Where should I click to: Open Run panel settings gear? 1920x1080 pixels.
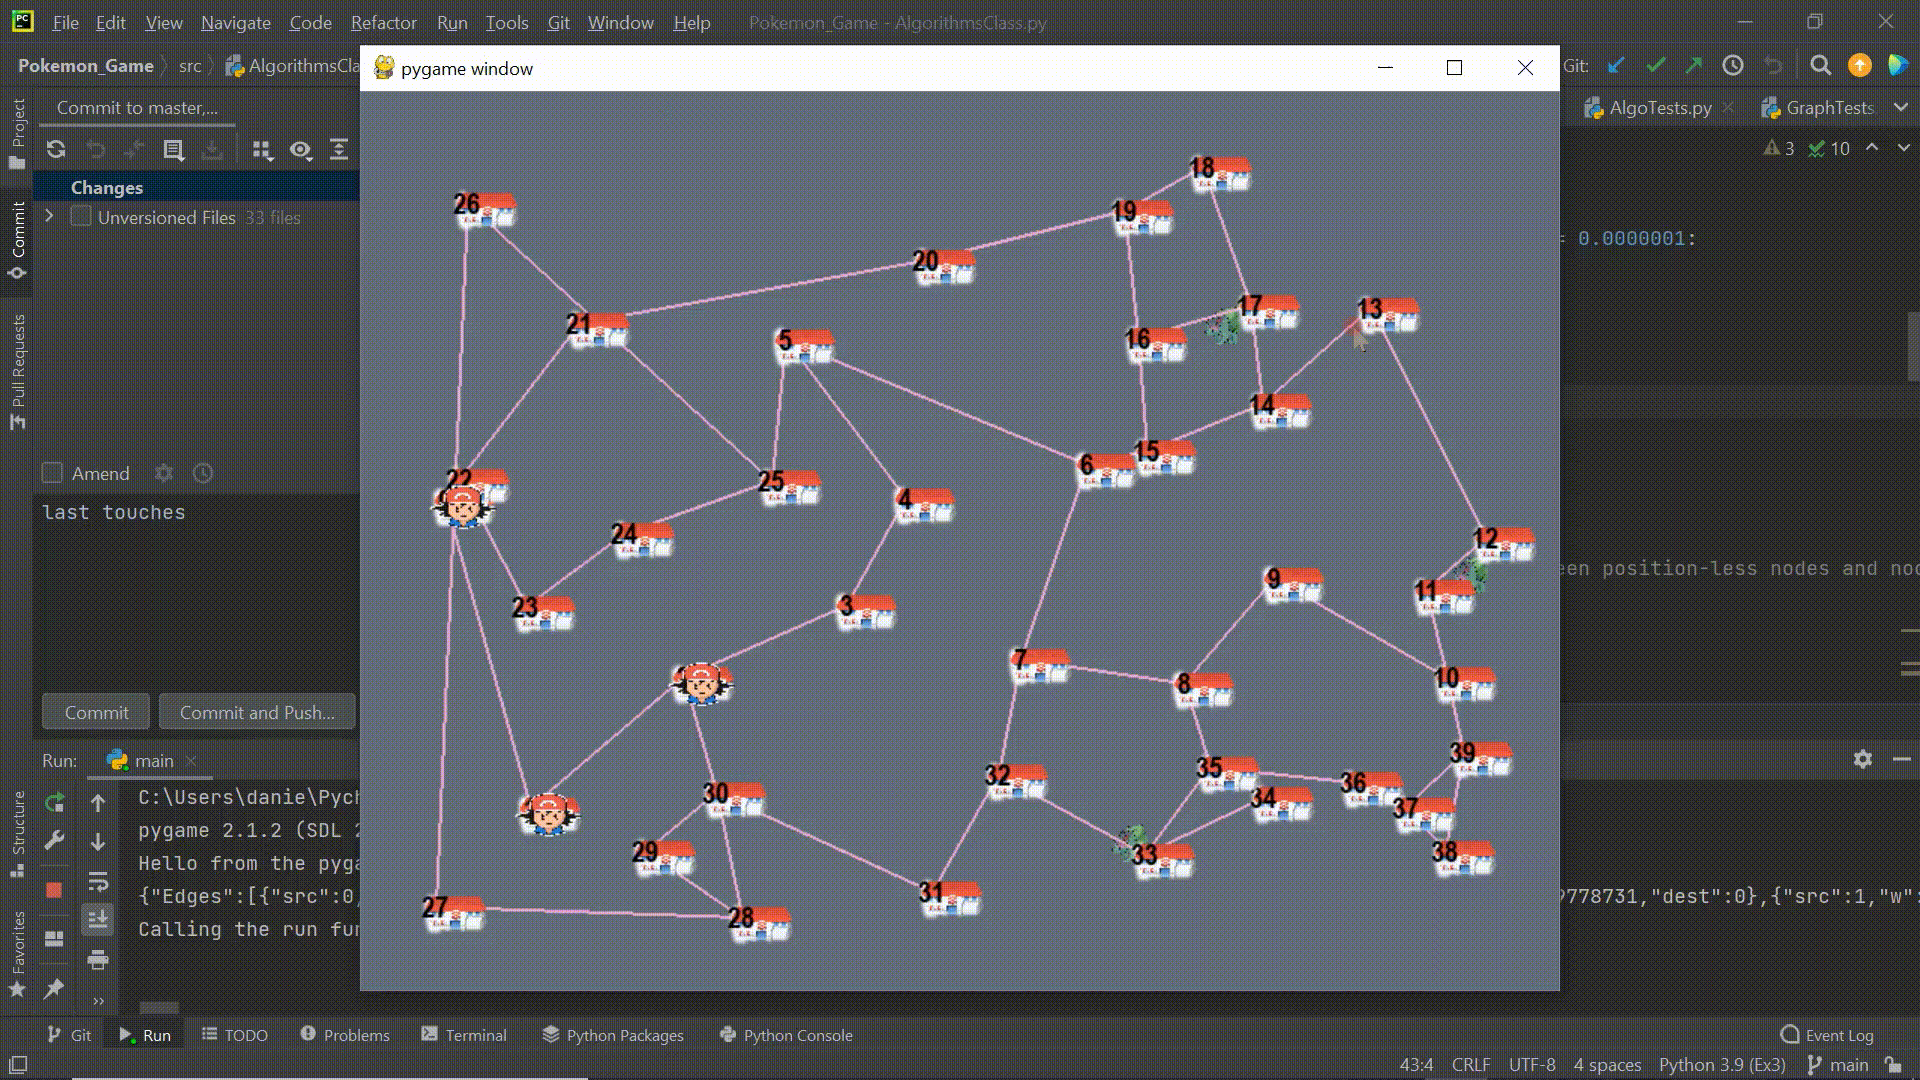[x=1862, y=760]
